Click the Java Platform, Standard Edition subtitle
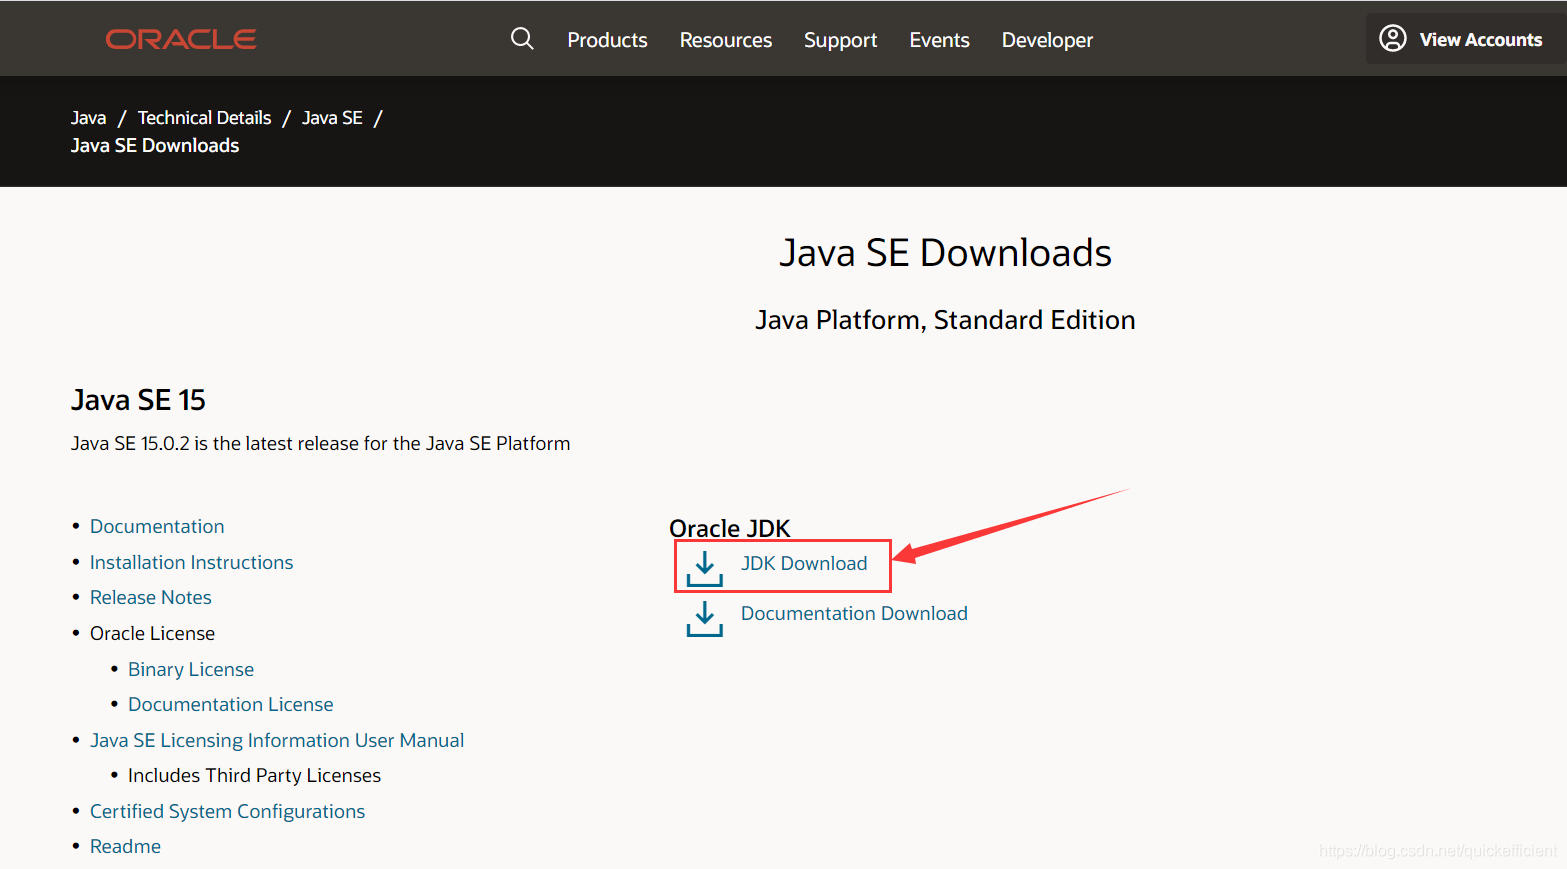1567x869 pixels. tap(945, 320)
